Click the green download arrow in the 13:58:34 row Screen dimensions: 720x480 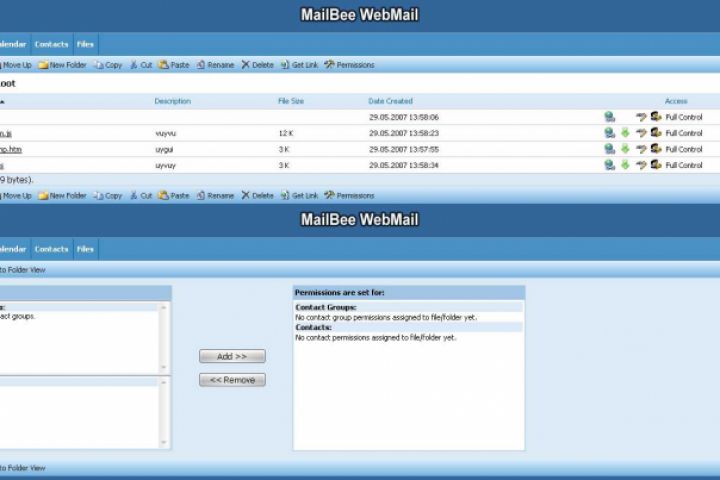(x=625, y=165)
